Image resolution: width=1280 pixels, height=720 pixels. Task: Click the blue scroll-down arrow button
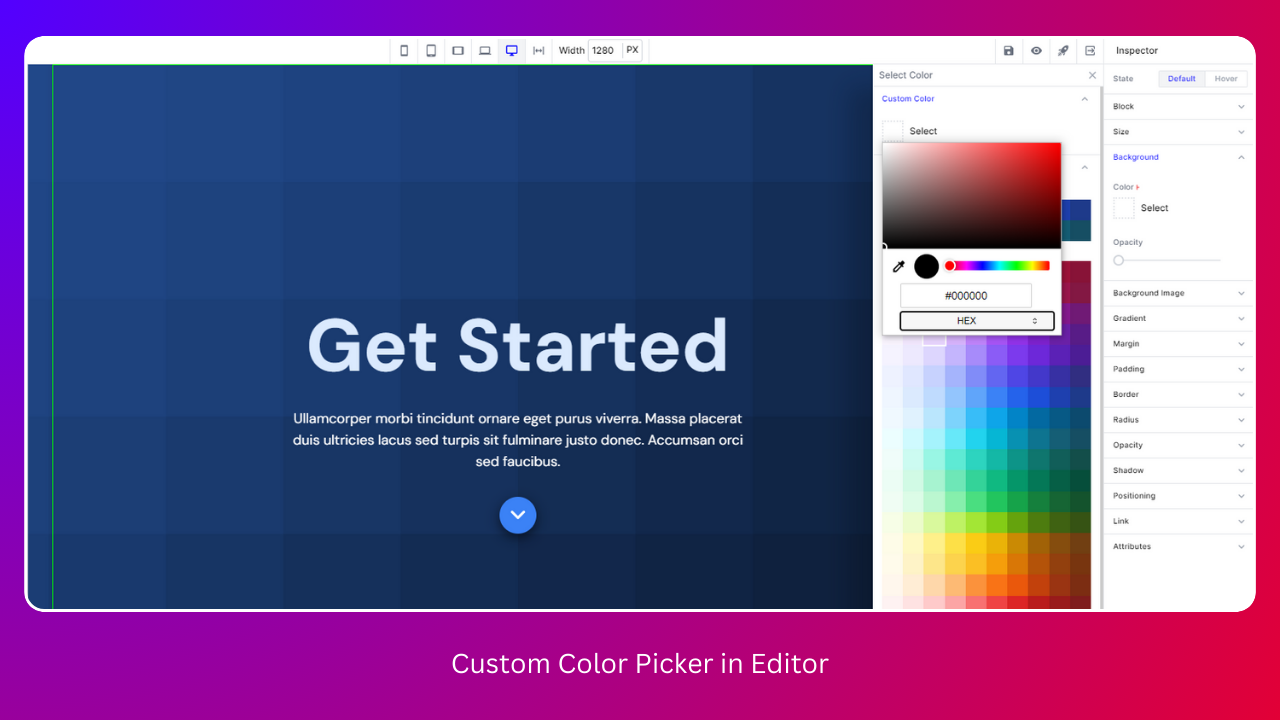click(x=518, y=515)
